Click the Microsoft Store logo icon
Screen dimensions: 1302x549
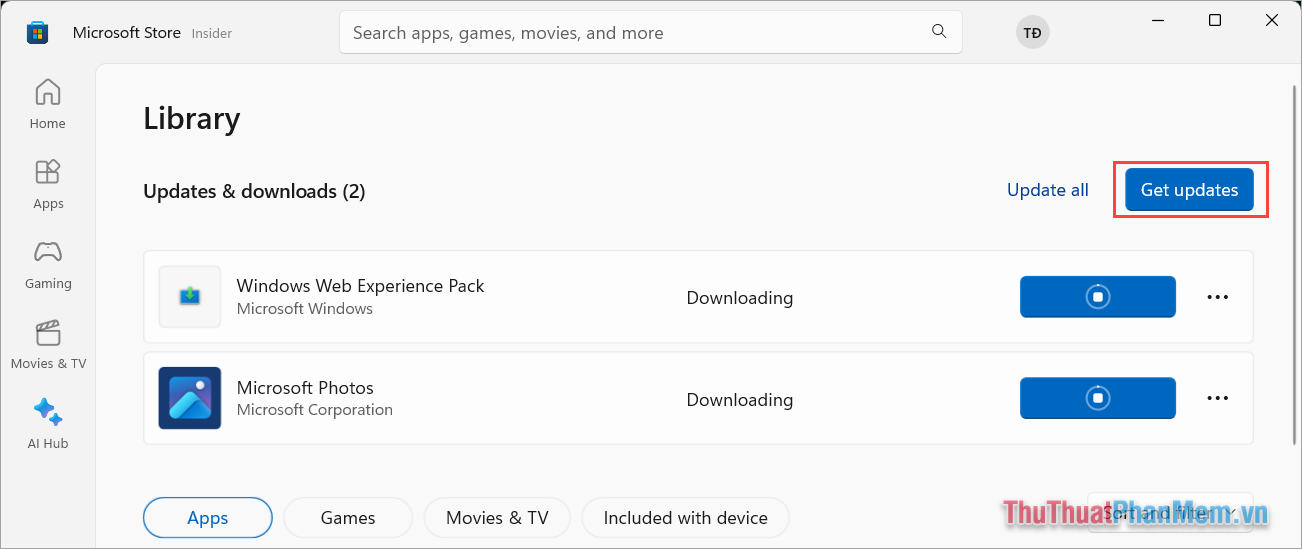tap(37, 33)
